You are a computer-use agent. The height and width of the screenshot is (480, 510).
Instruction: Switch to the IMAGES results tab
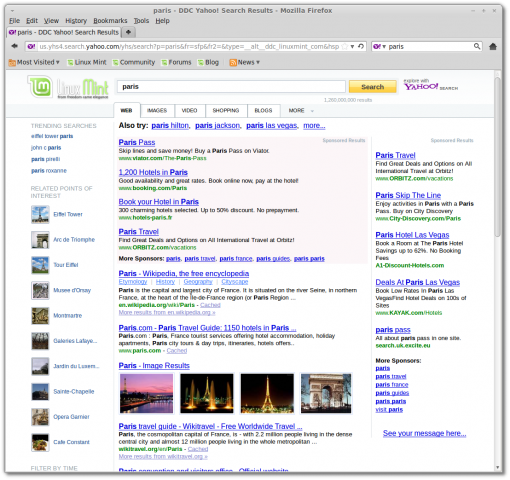(157, 110)
